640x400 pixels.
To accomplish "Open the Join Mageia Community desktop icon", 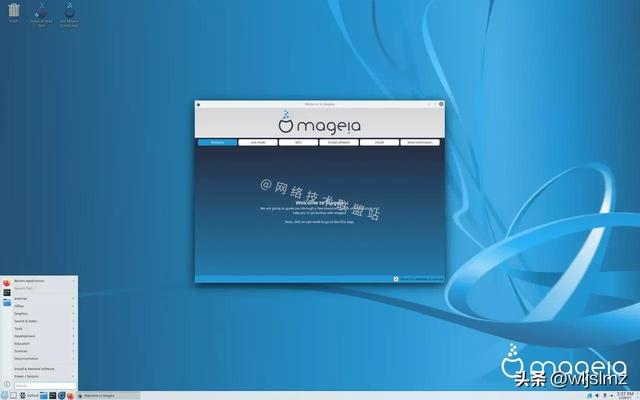I will pyautogui.click(x=69, y=14).
